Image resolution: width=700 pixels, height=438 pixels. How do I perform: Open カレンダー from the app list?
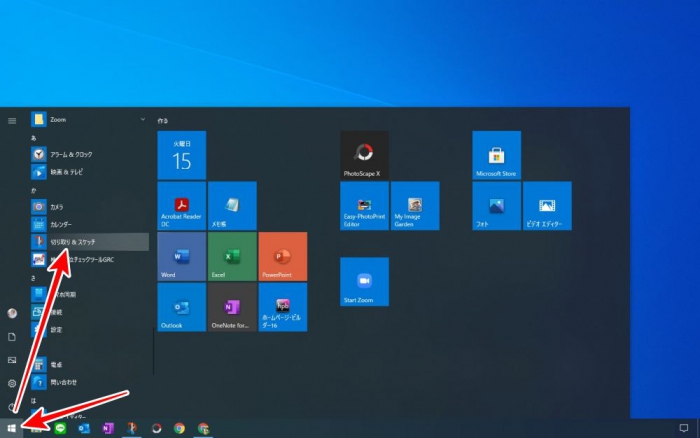coord(89,224)
